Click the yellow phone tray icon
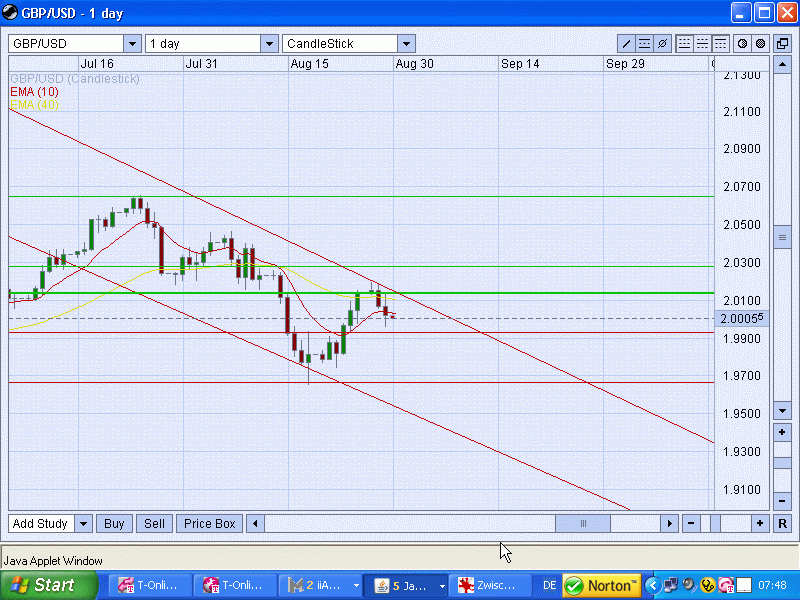Viewport: 800px width, 600px height. 708,585
